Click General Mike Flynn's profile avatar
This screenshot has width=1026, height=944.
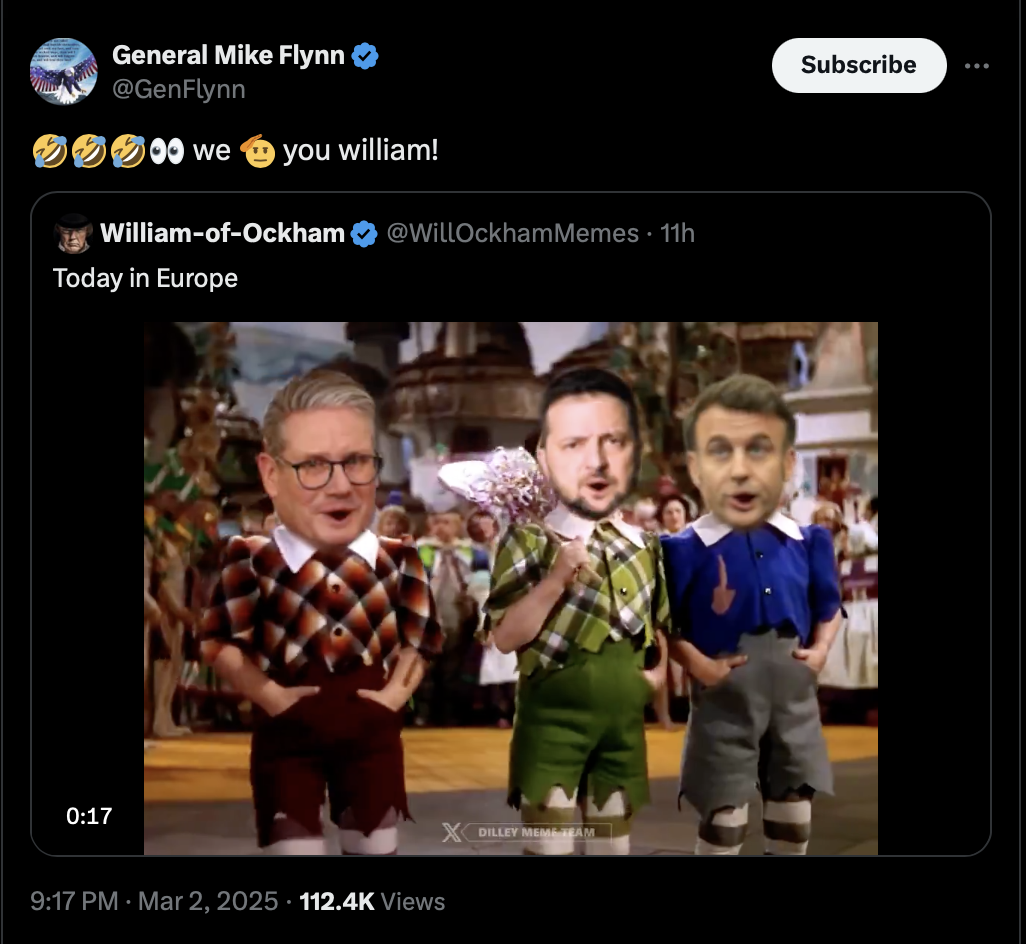(x=63, y=71)
